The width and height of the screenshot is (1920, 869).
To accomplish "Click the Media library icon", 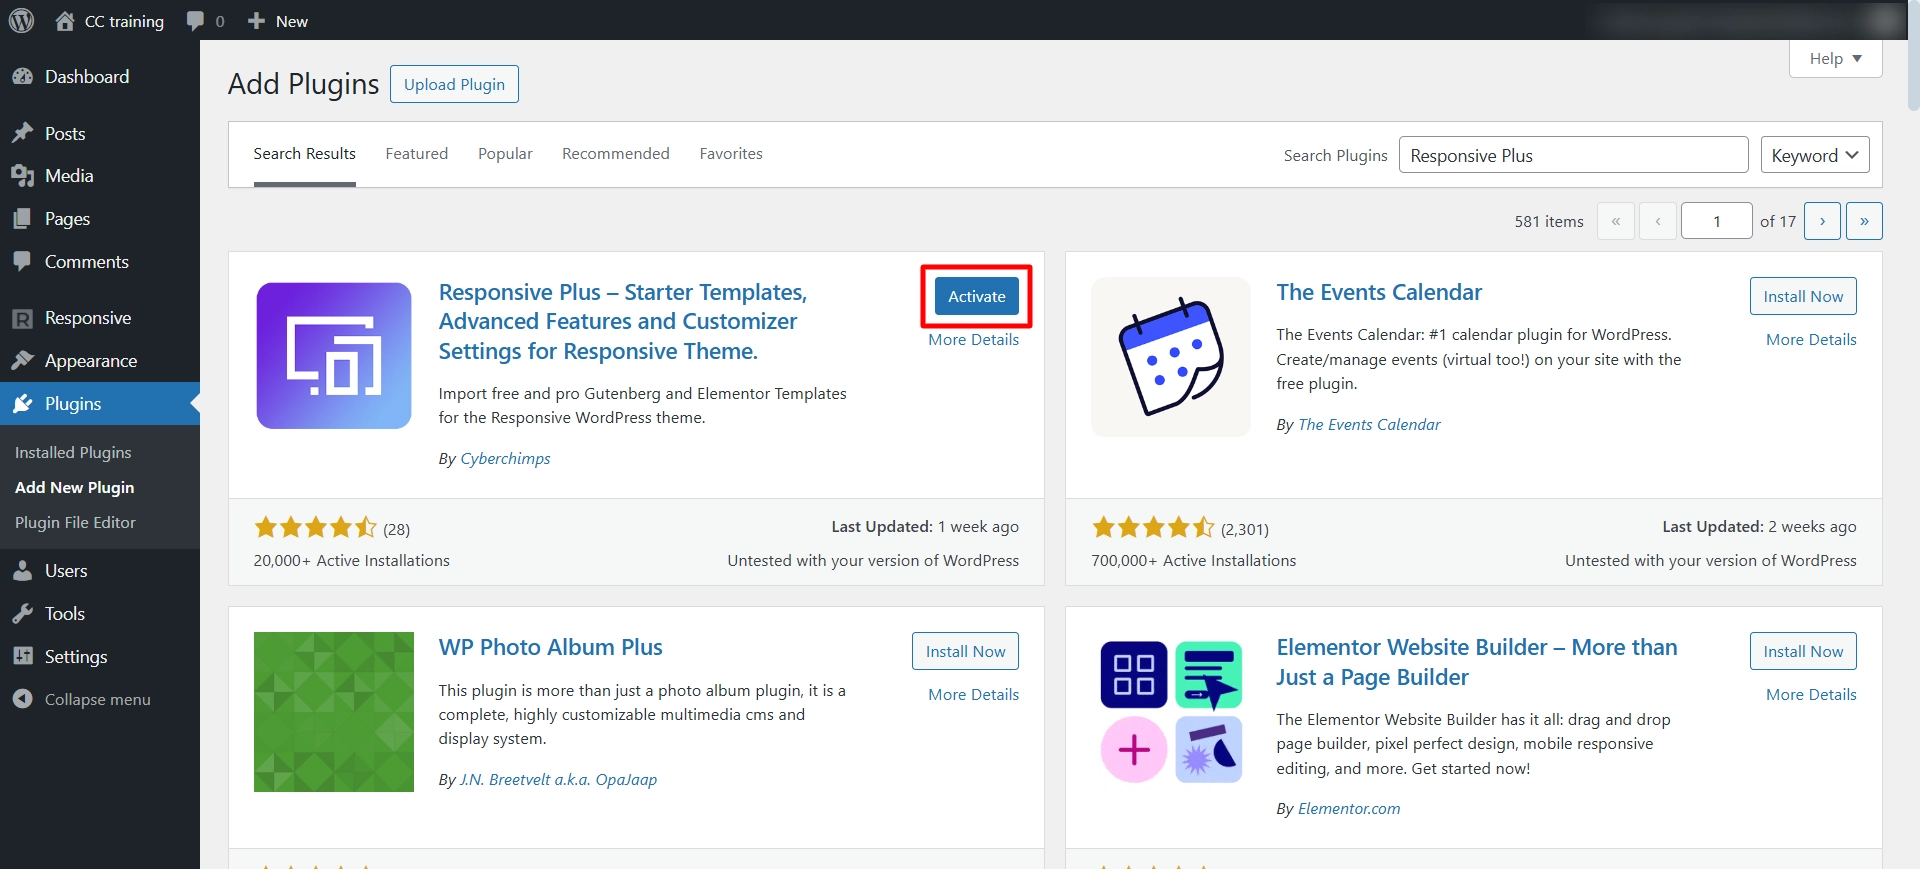I will [22, 176].
